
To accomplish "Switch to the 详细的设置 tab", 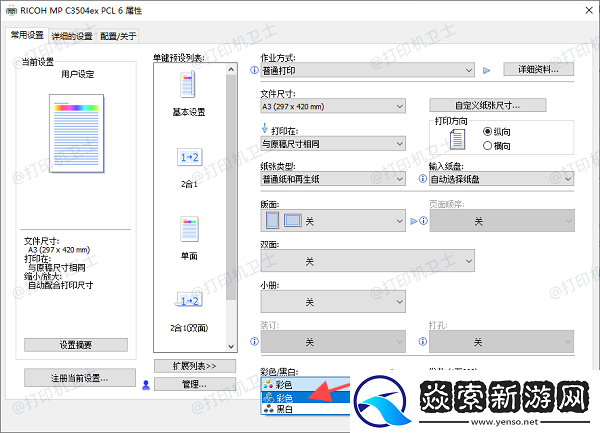I will 72,36.
